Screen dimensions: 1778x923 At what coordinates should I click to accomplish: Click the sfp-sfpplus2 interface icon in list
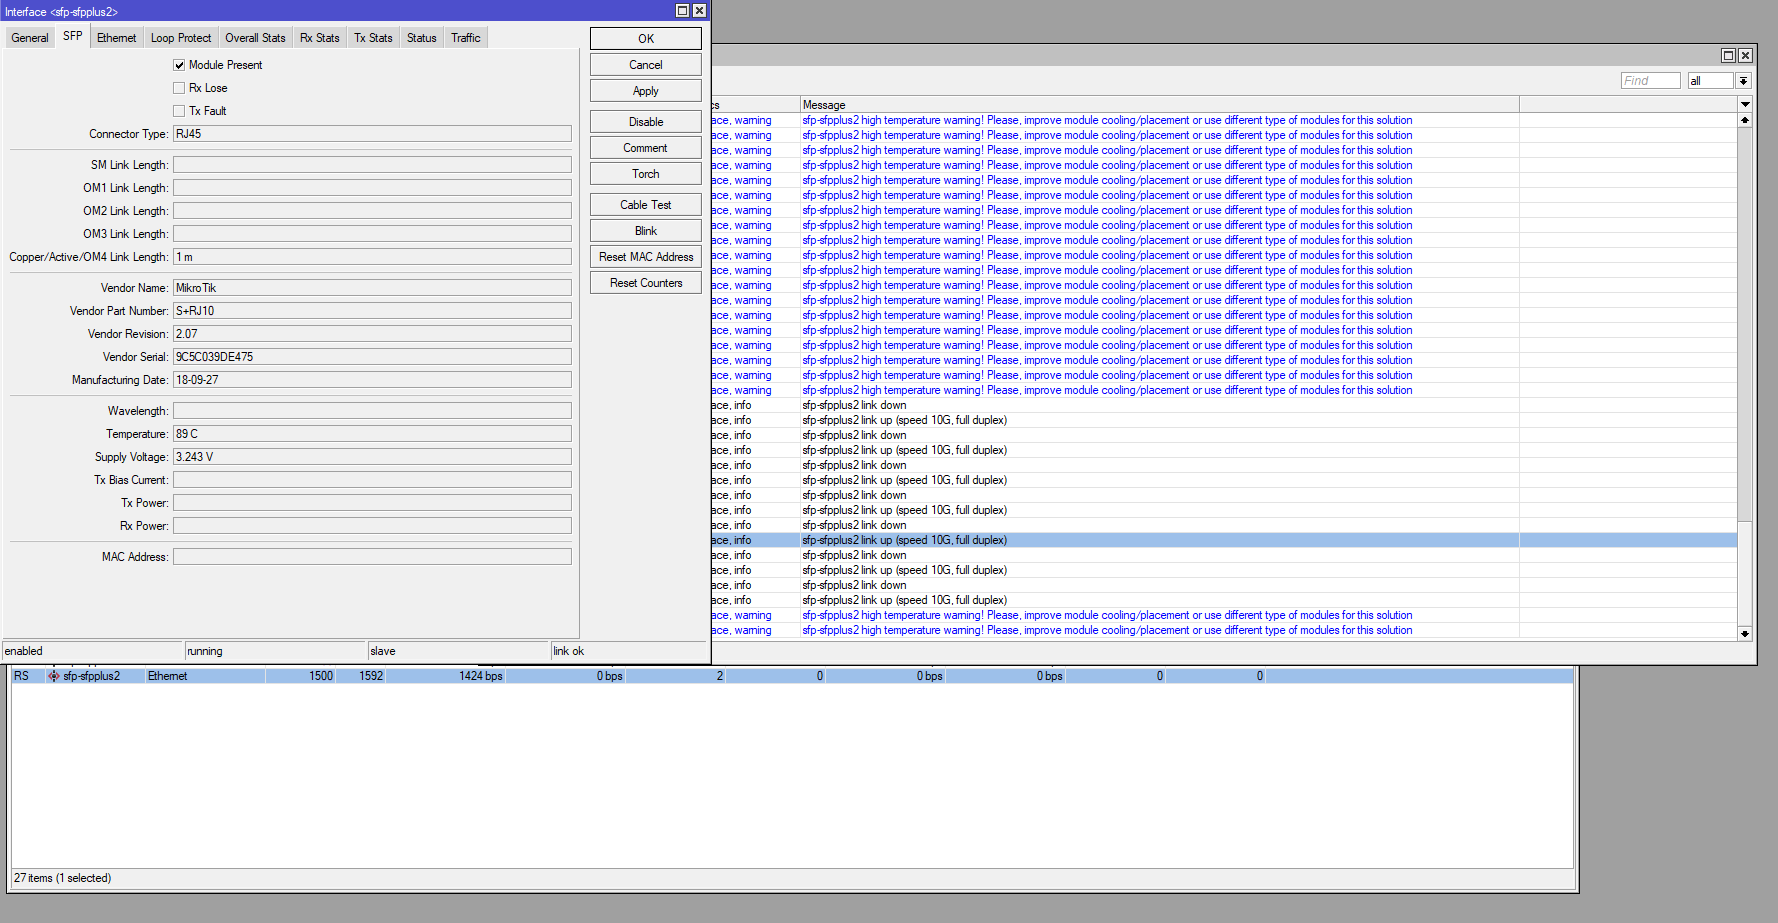(54, 676)
